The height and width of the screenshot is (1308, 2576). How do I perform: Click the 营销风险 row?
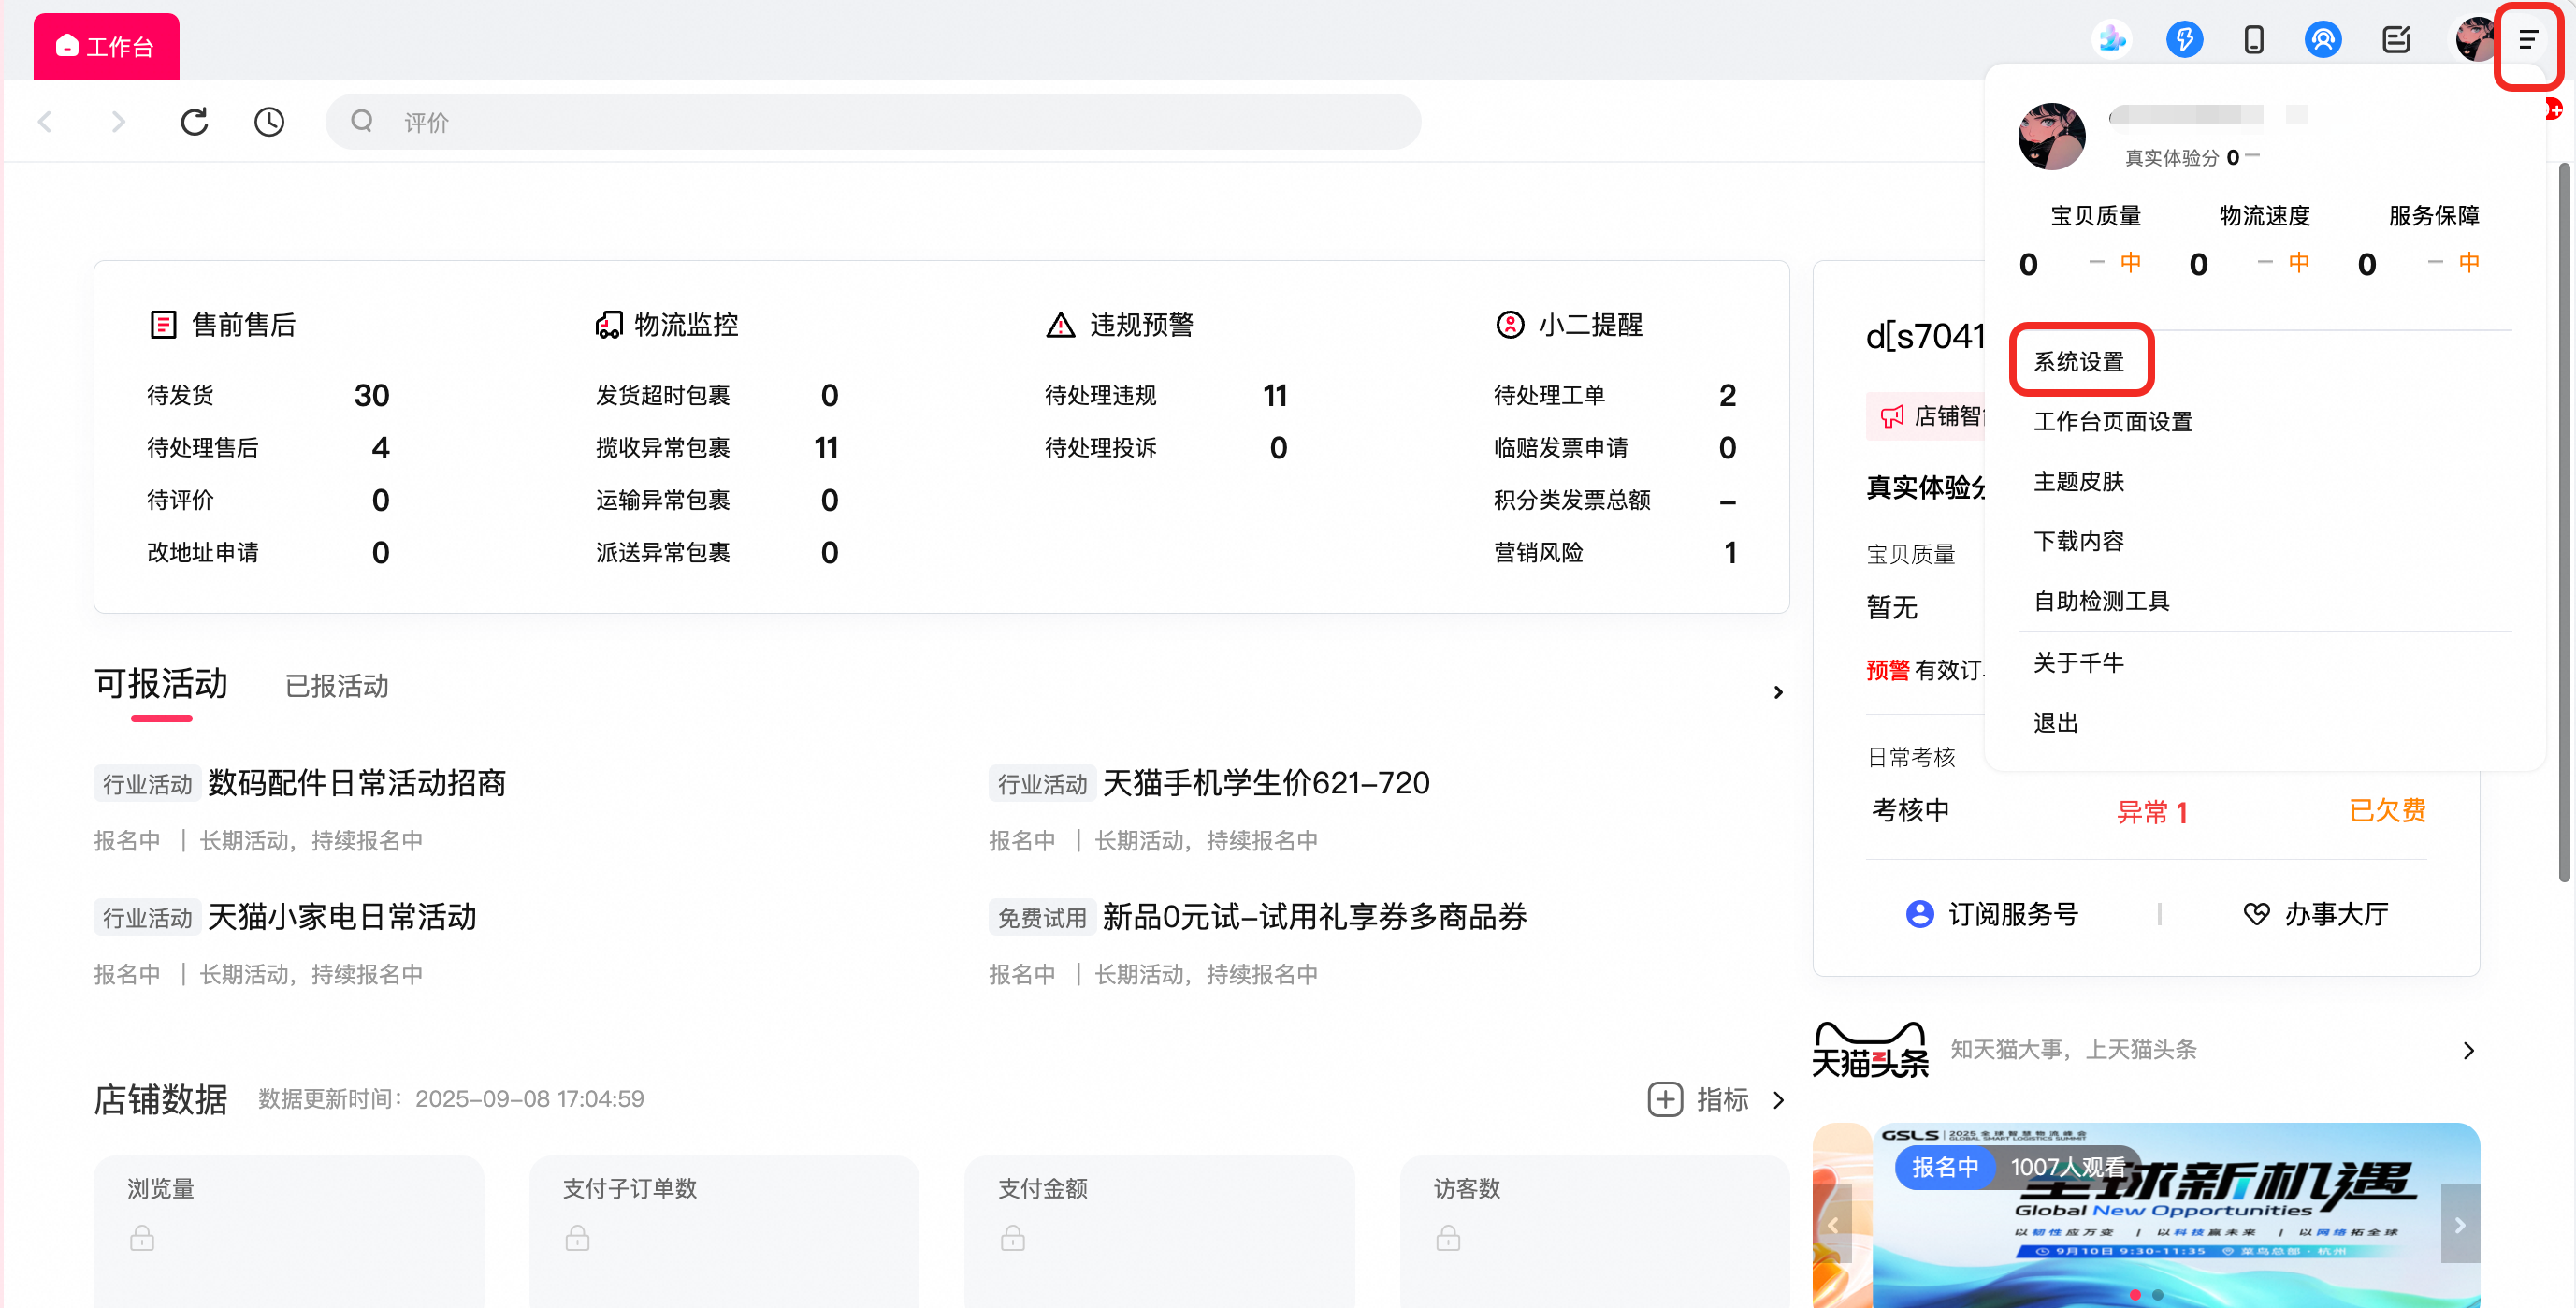click(1615, 553)
